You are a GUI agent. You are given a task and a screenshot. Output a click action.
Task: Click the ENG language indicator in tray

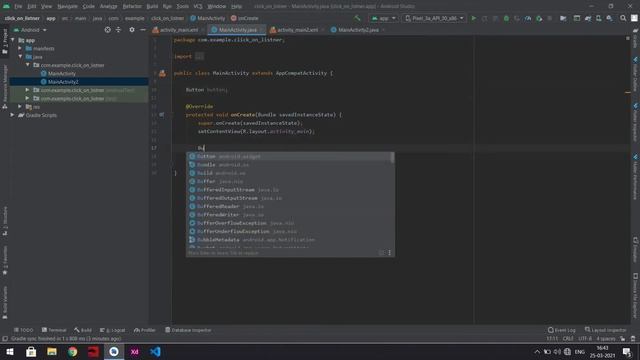click(x=580, y=352)
